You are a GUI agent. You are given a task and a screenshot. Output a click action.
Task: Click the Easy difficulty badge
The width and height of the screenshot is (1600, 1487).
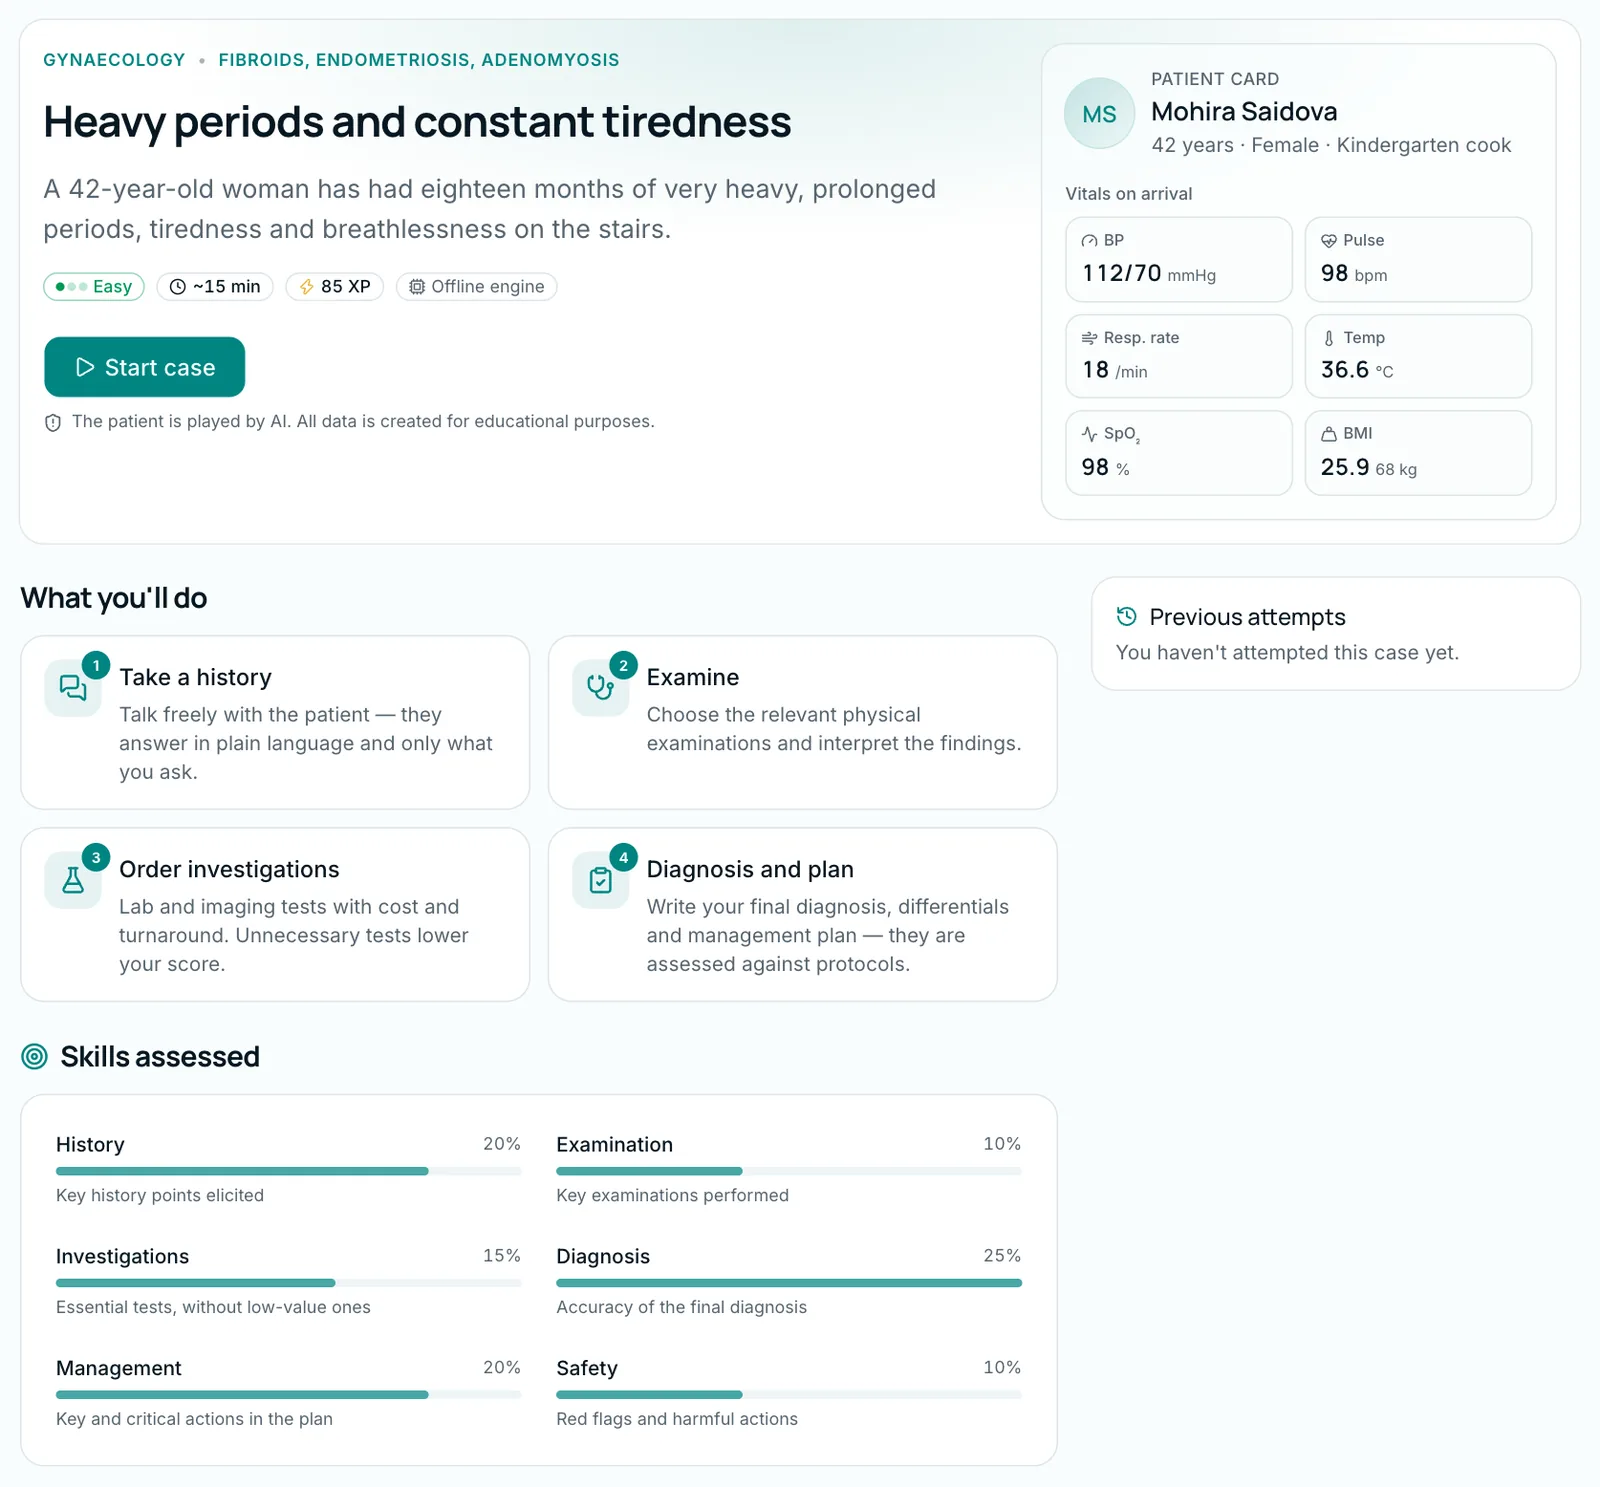click(x=94, y=287)
